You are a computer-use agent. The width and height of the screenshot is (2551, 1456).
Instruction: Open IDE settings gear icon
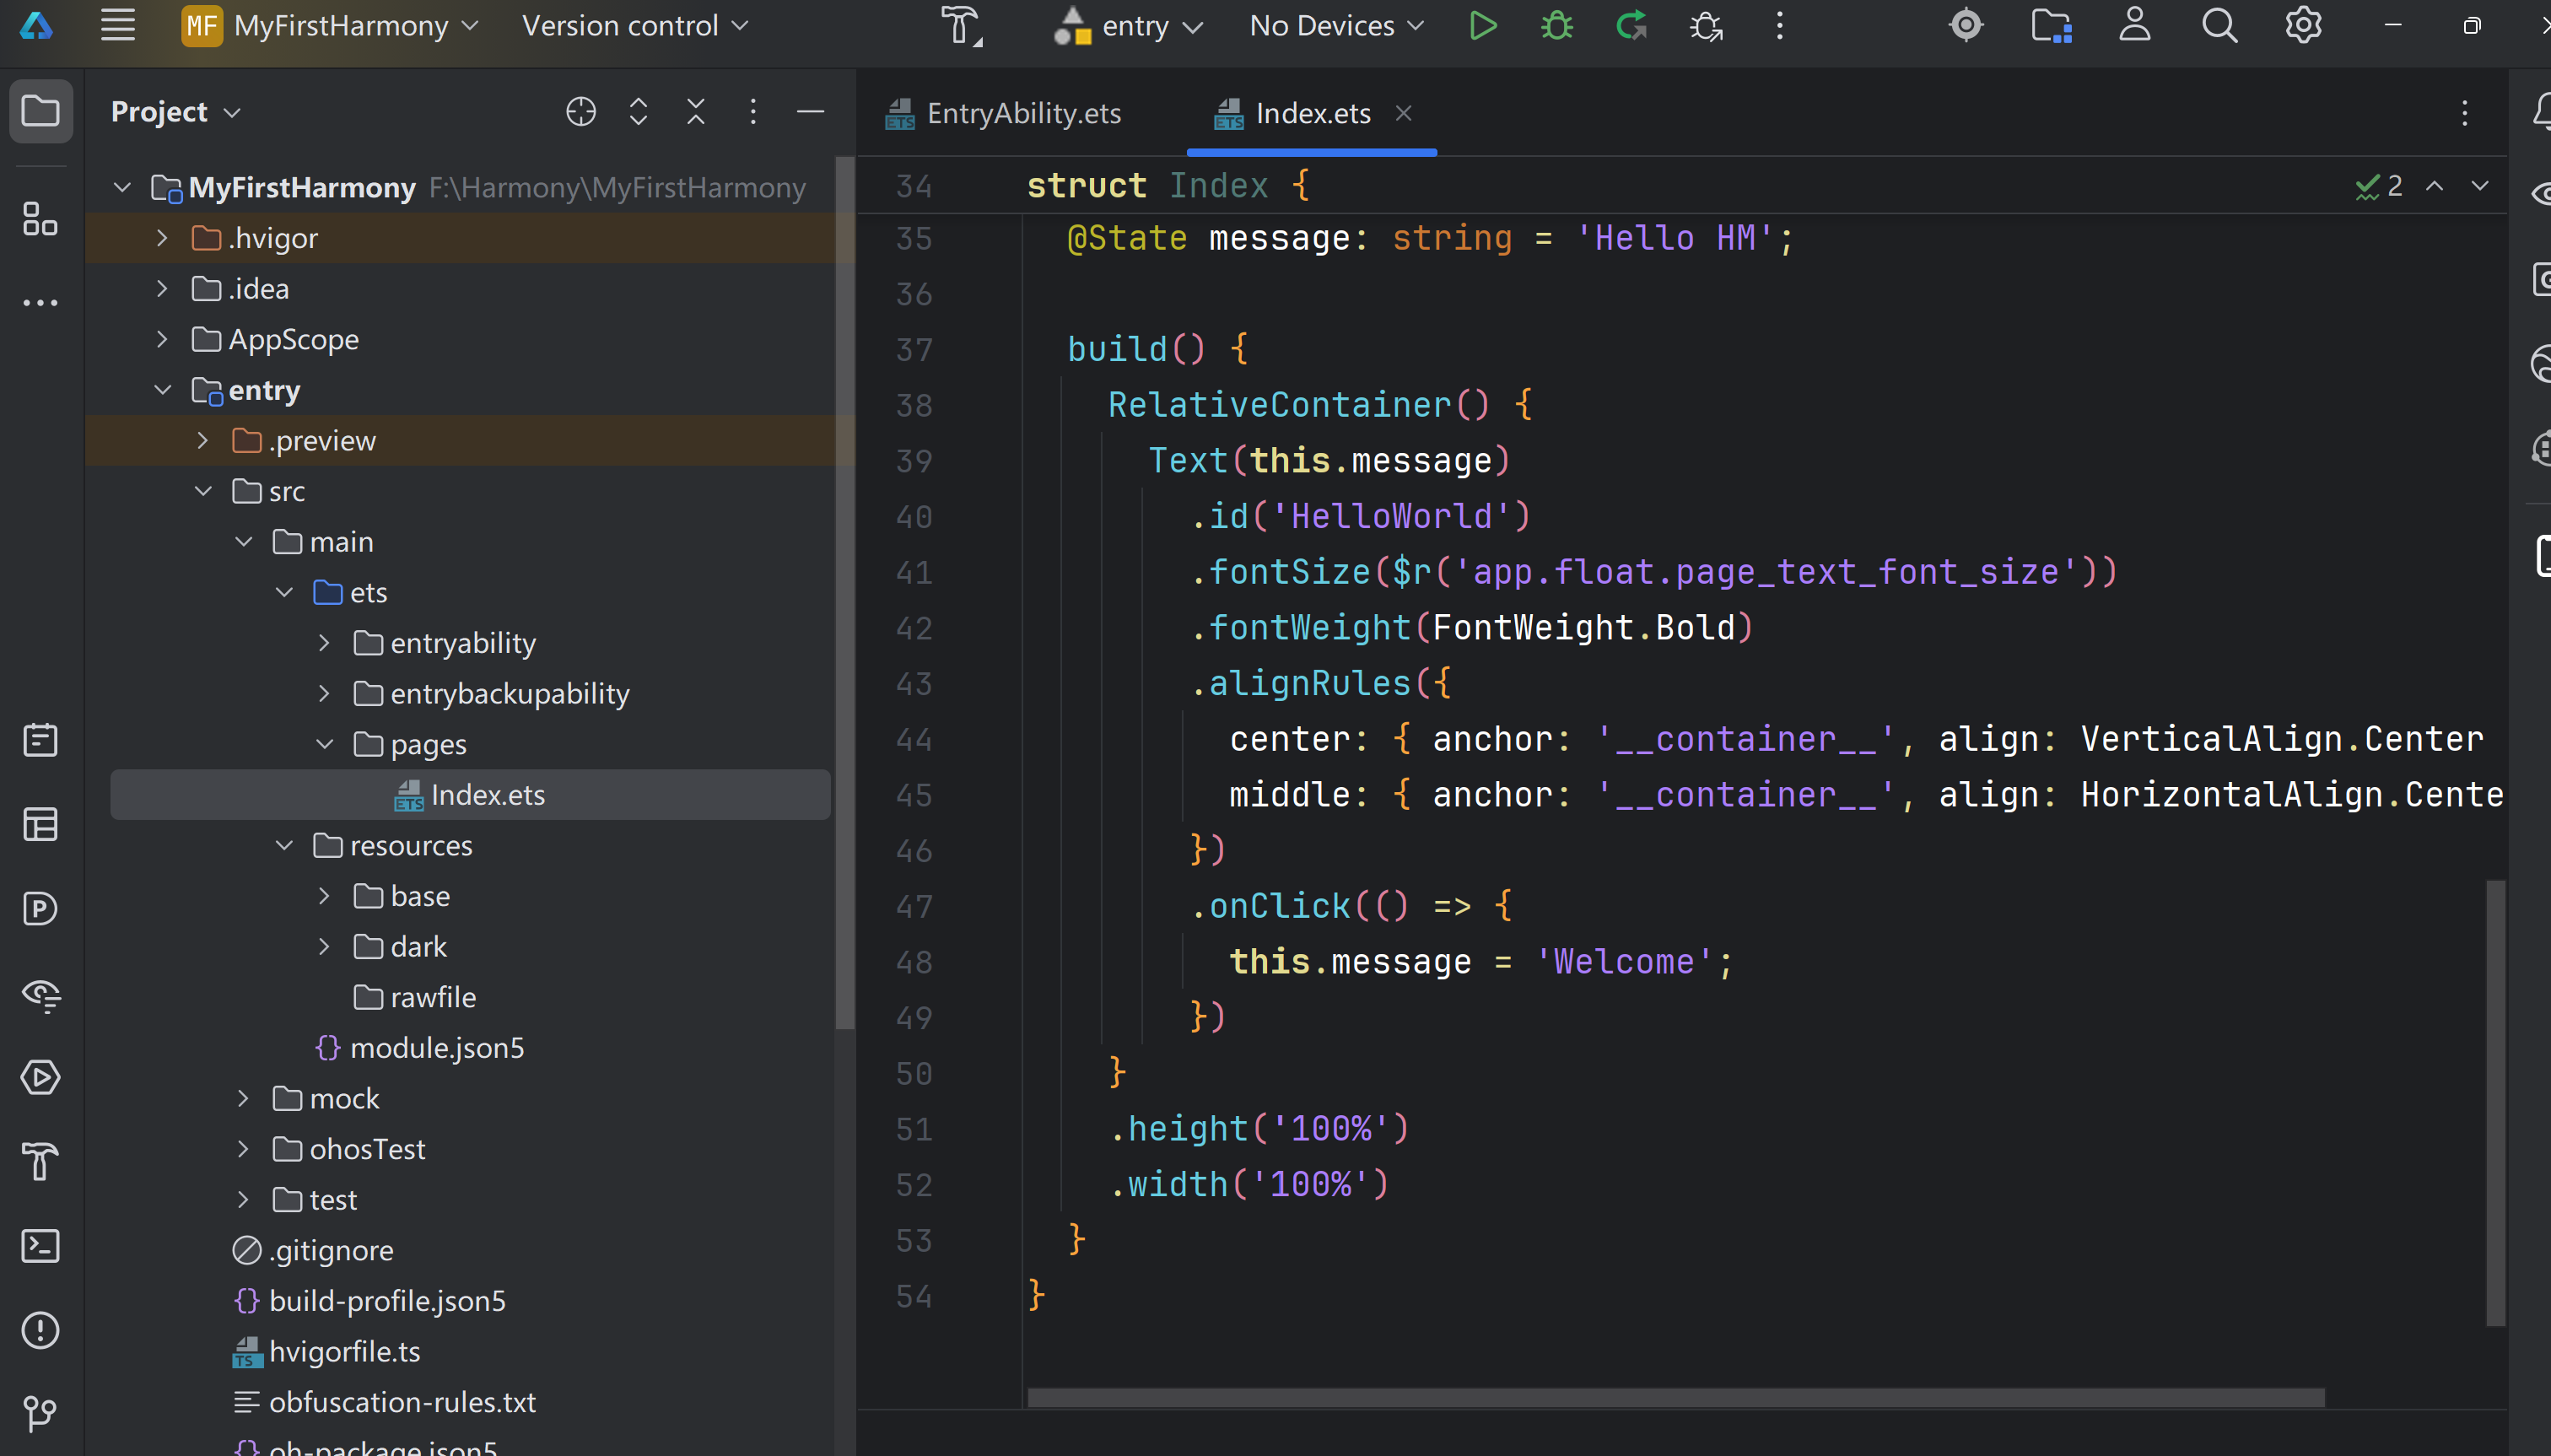click(x=2303, y=25)
